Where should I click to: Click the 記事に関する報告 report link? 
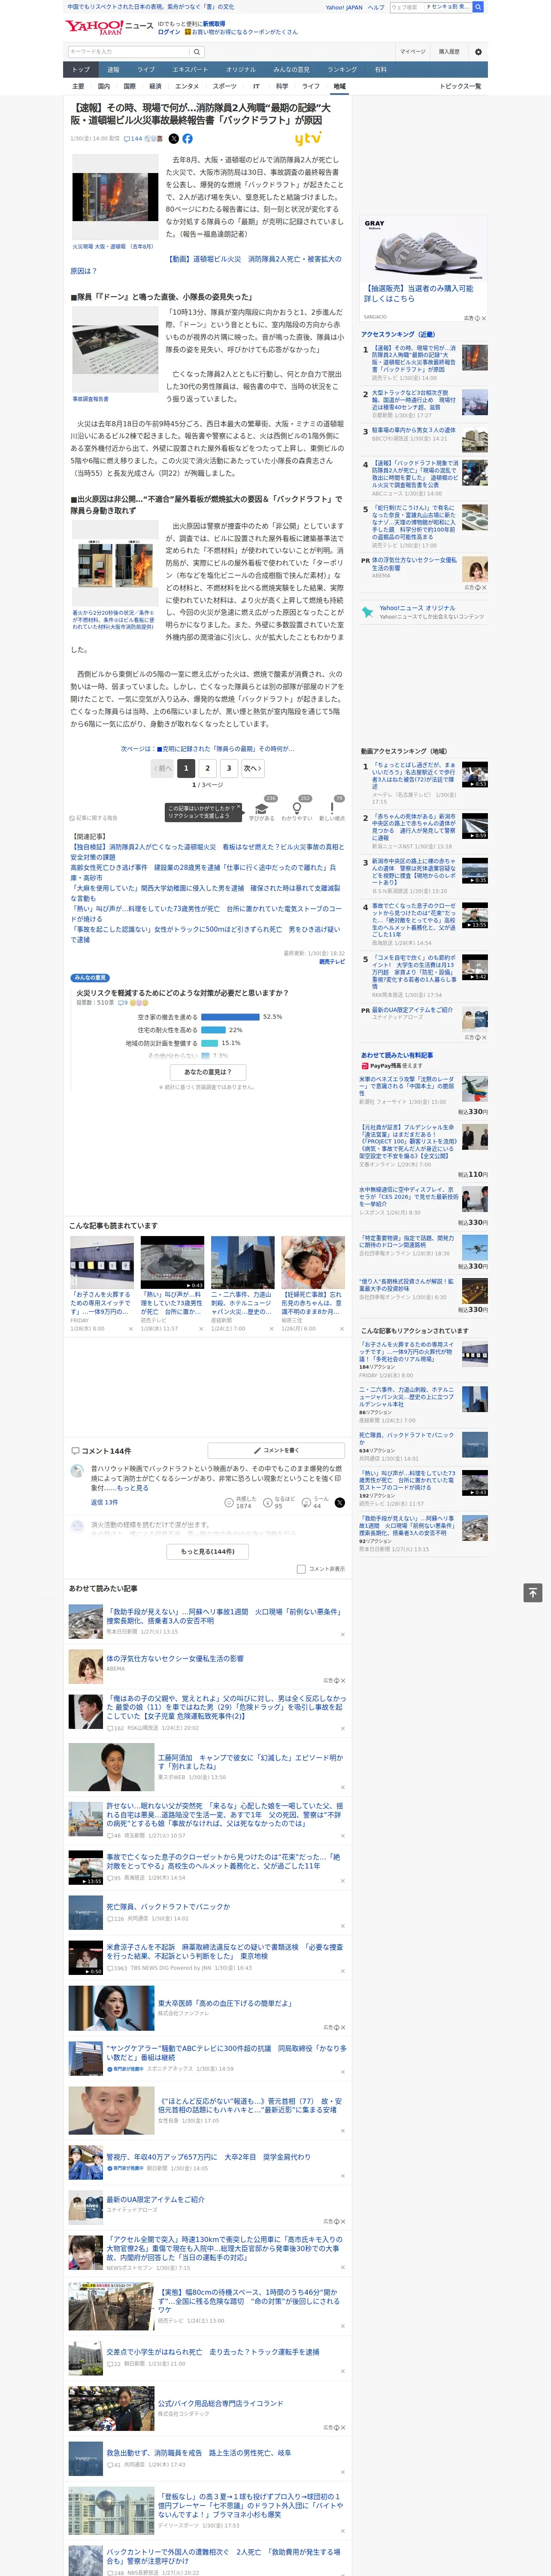click(93, 818)
